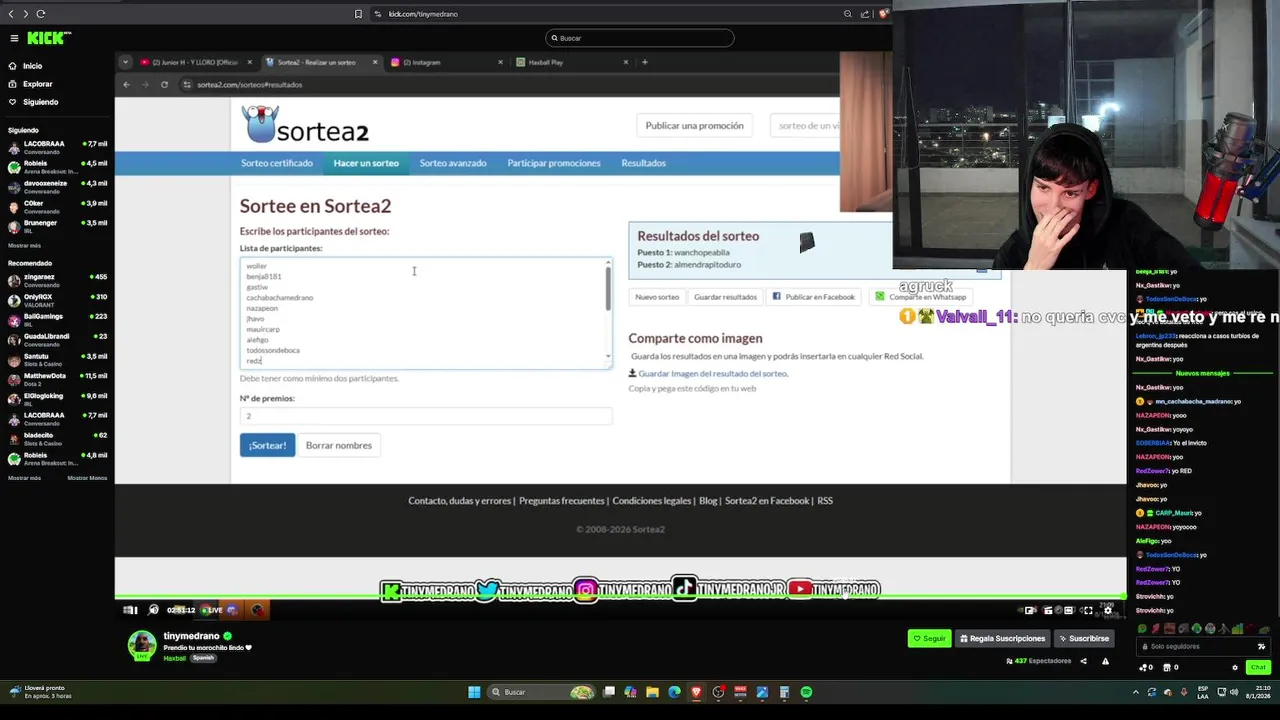Click the Nuevo sorteo button
1280x720 pixels.
tap(657, 297)
